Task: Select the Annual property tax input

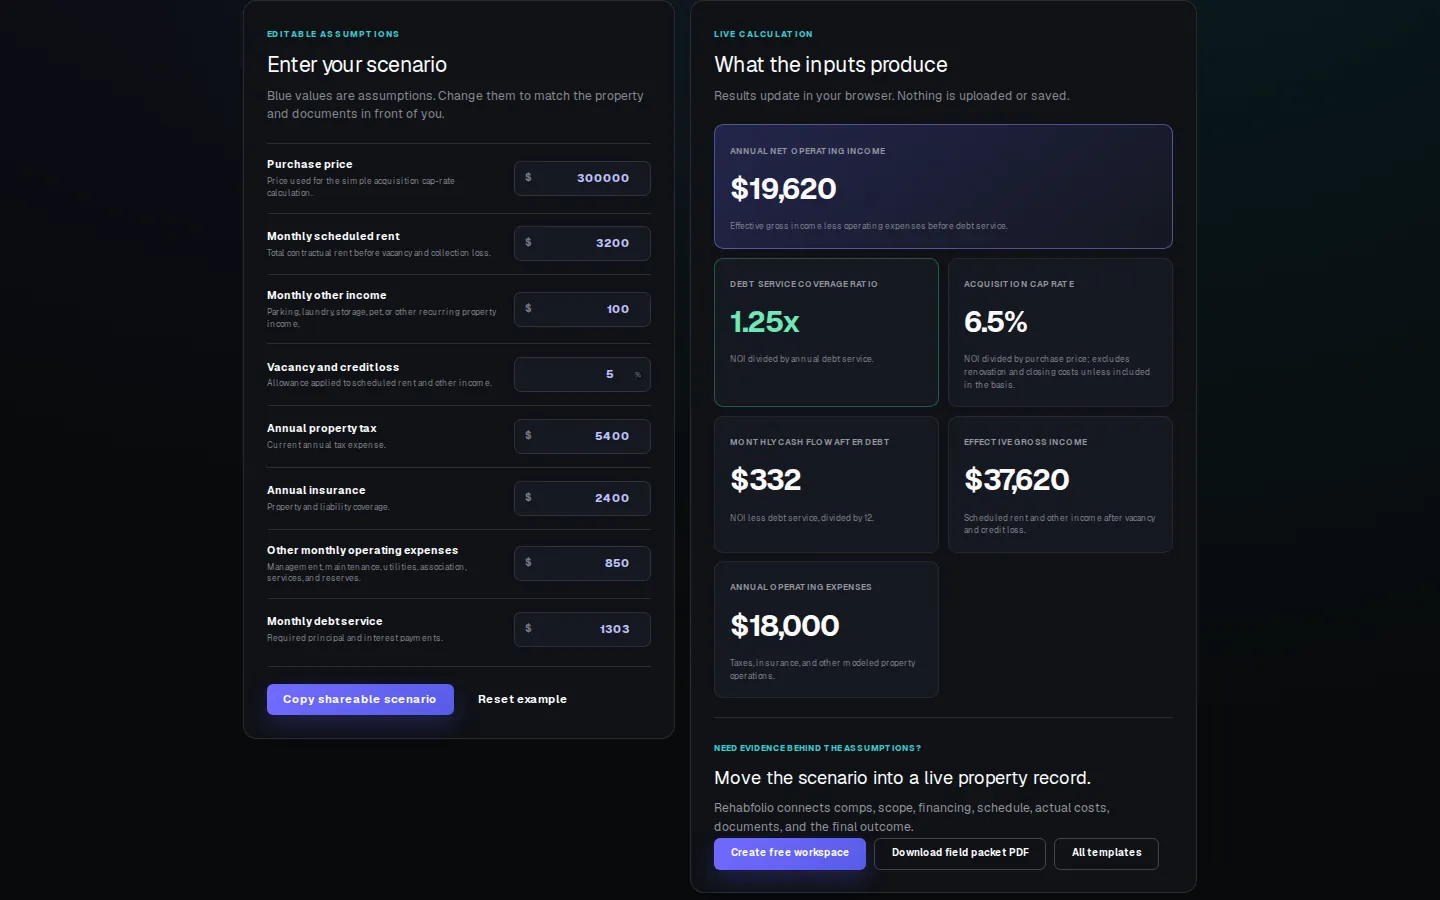Action: (582, 436)
